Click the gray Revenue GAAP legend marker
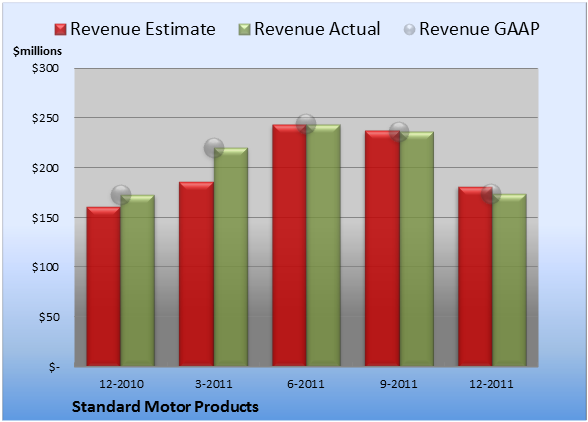588x422 pixels. [x=410, y=30]
